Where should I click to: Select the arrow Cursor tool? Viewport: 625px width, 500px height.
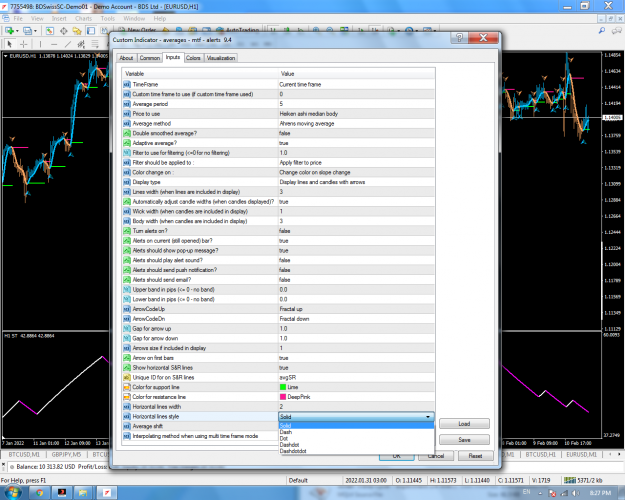(10, 44)
